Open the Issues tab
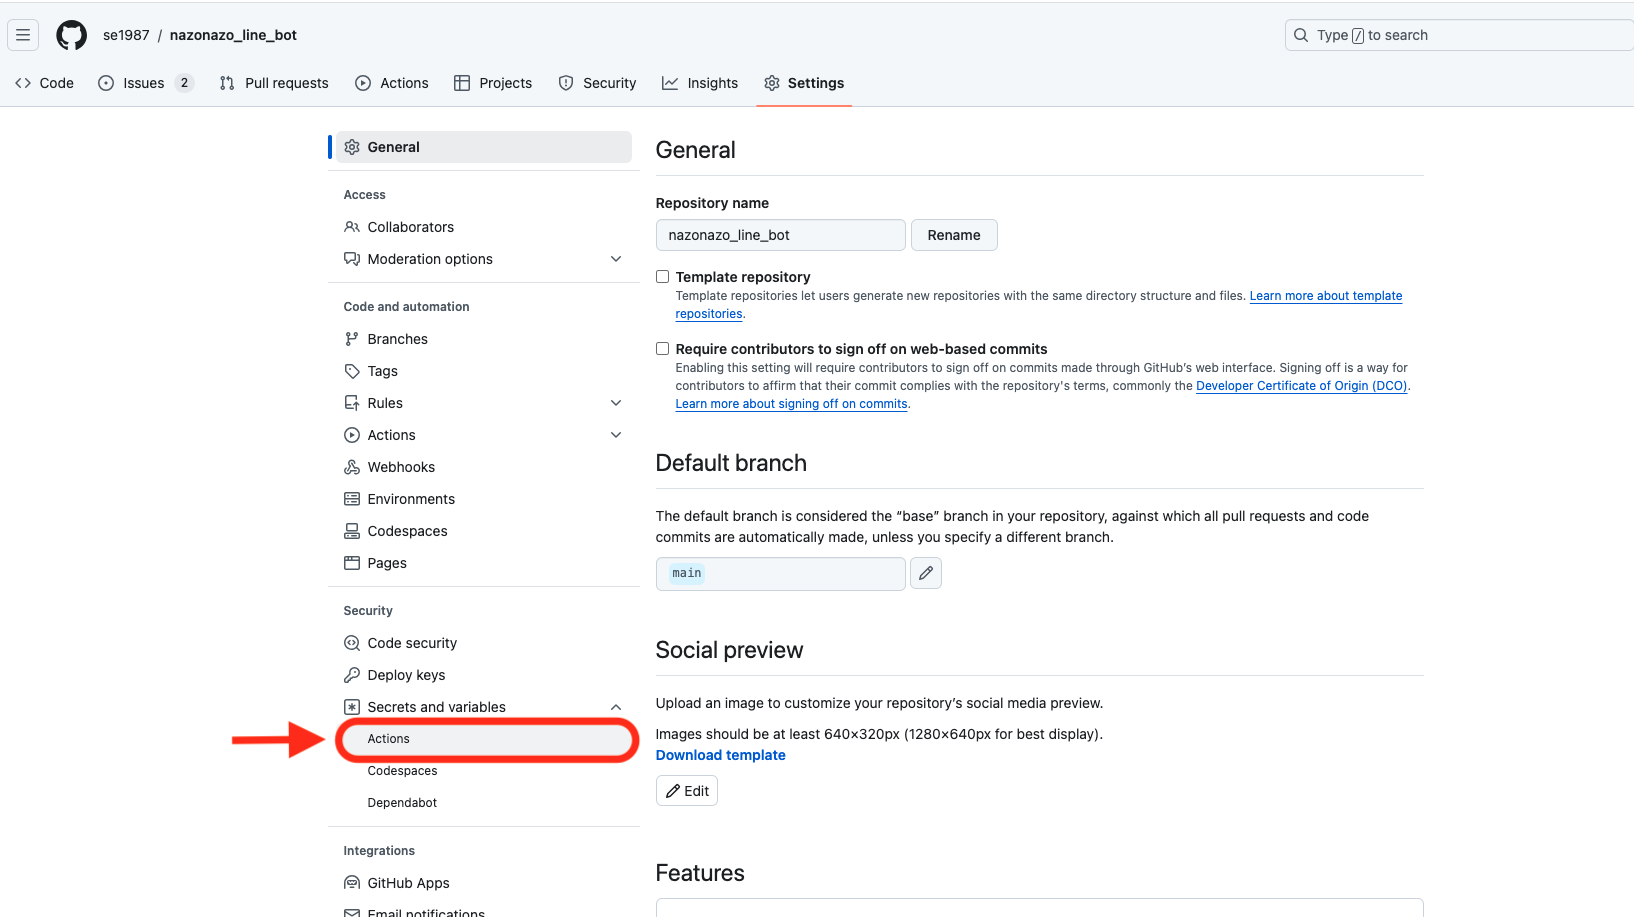The height and width of the screenshot is (917, 1634). pyautogui.click(x=146, y=83)
